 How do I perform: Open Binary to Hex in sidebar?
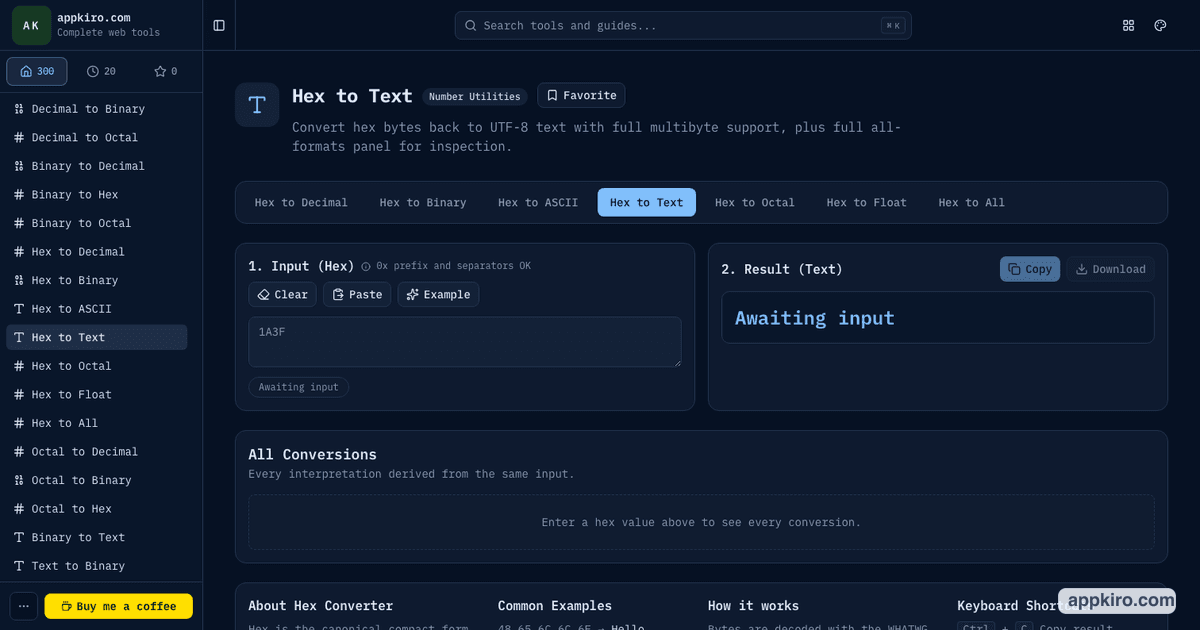point(97,194)
